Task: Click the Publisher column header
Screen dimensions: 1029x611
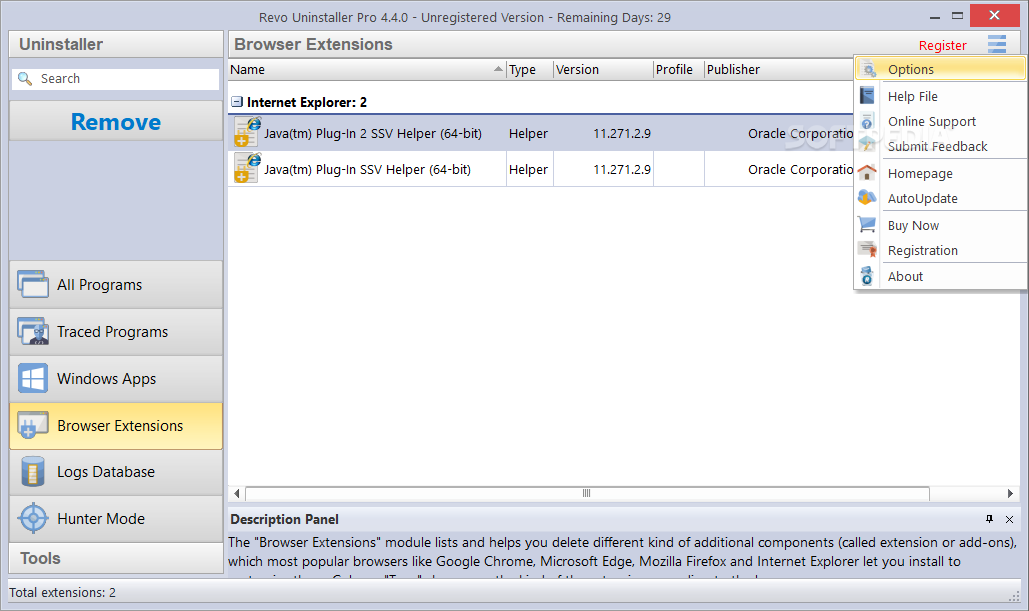Action: point(778,70)
